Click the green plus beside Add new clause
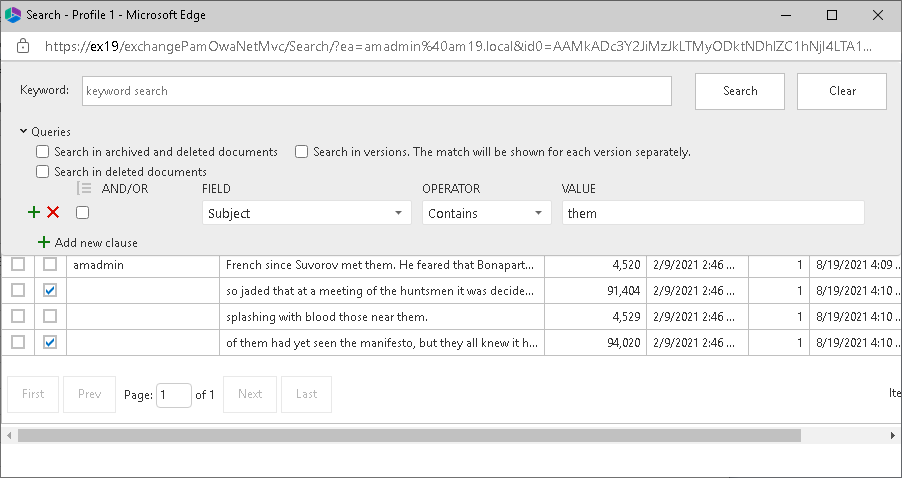 [43, 243]
